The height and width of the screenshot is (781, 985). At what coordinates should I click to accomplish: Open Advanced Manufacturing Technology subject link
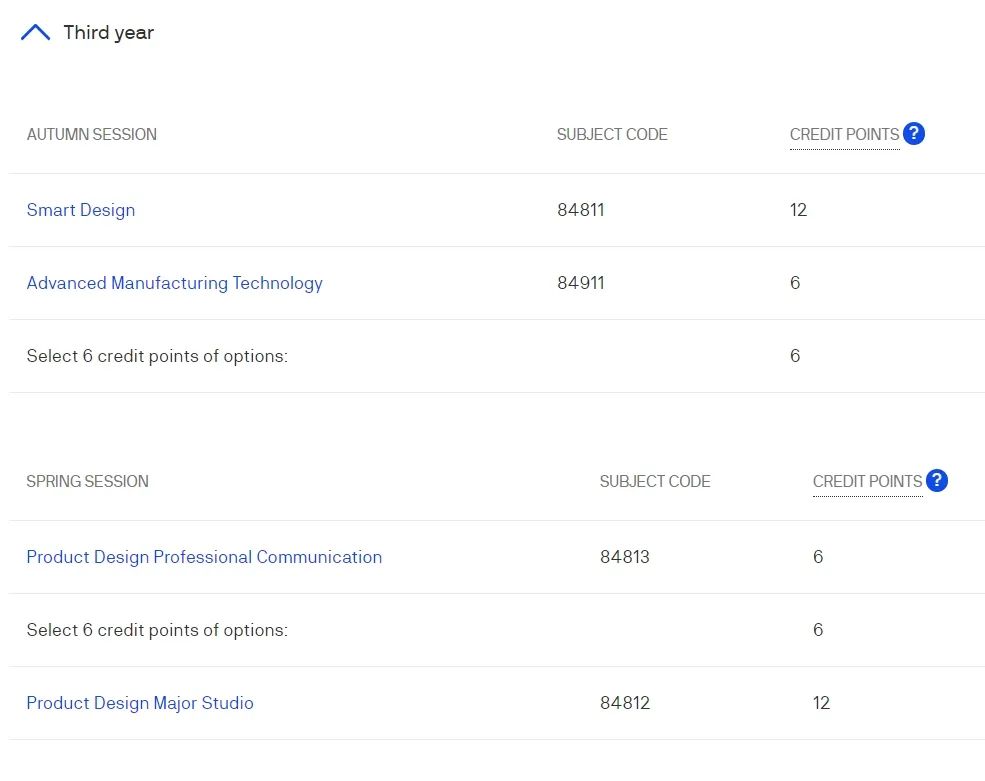pyautogui.click(x=175, y=283)
